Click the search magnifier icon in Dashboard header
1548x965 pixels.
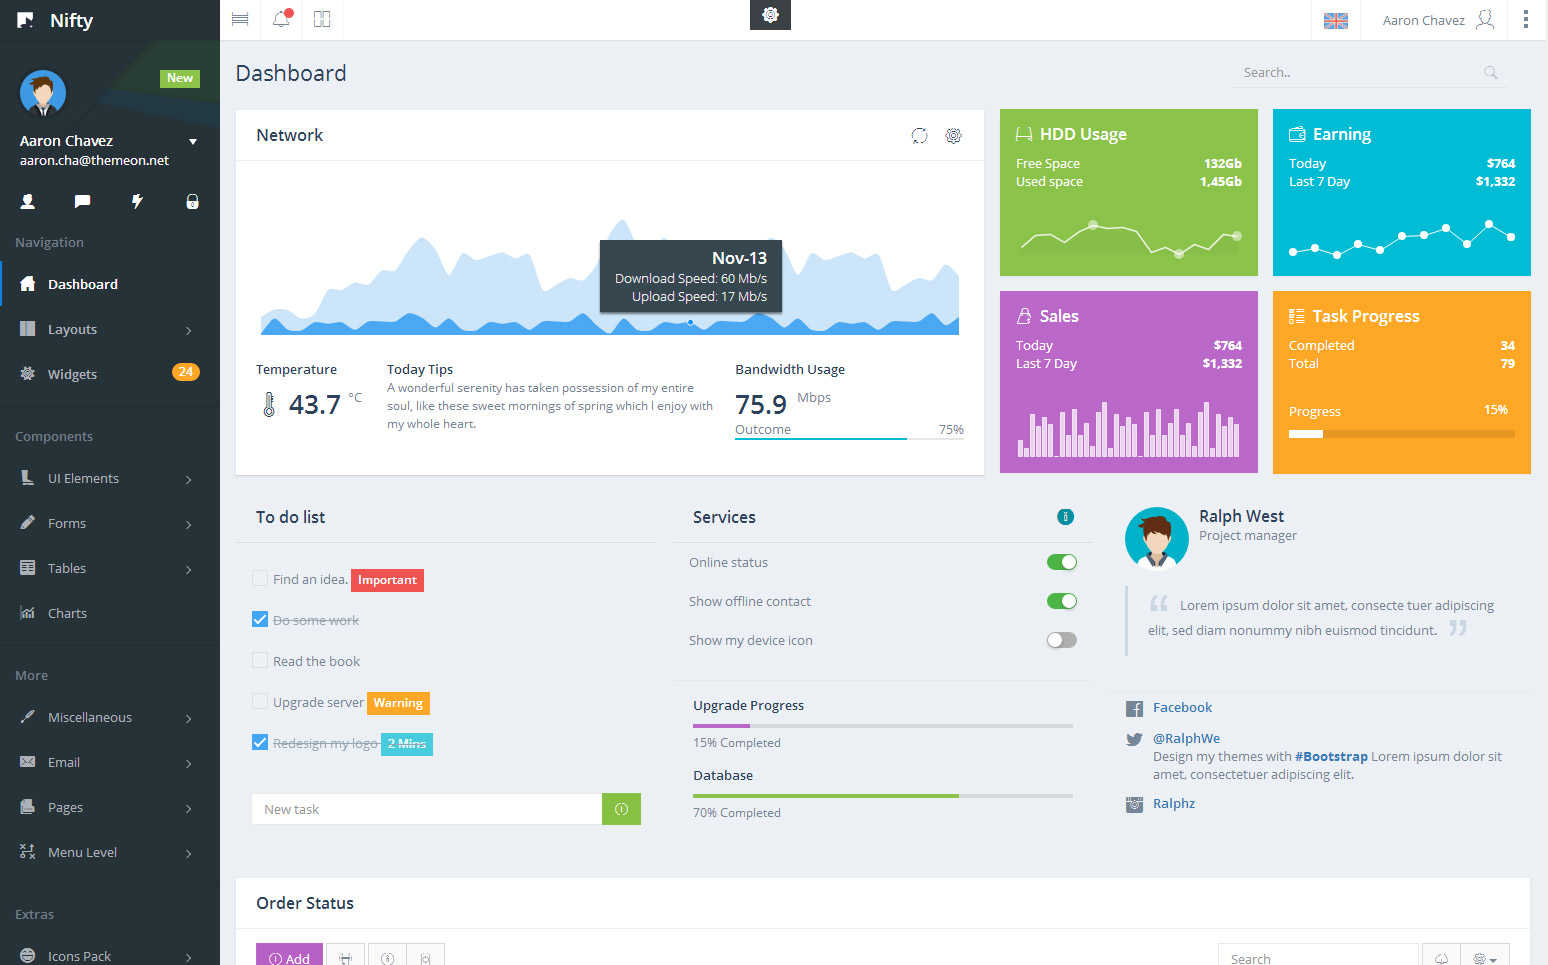coord(1490,72)
